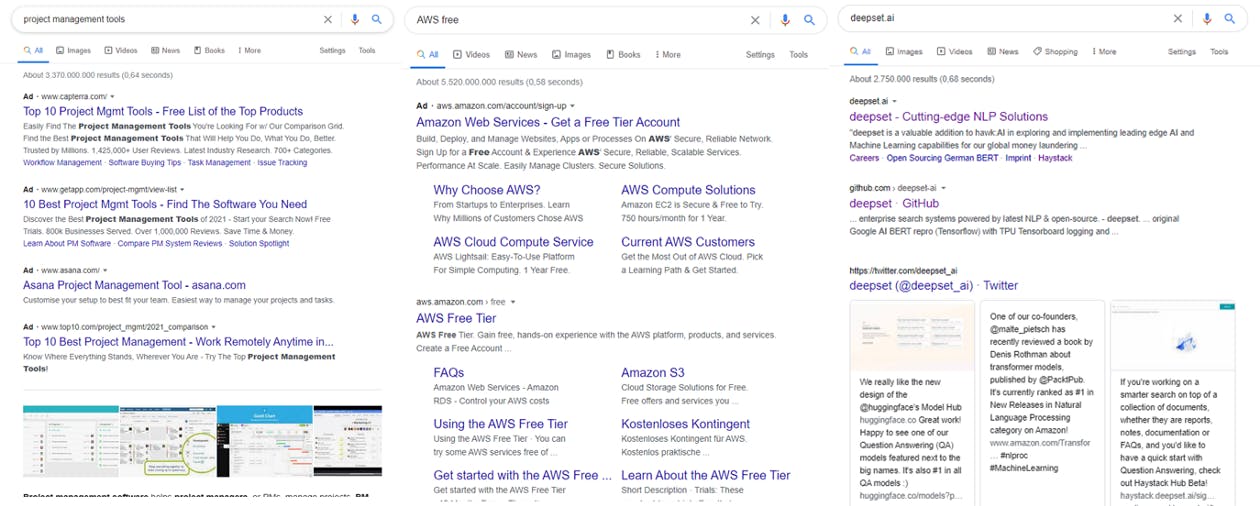1260x506 pixels.
Task: Open 'deepset · GitHub' result
Action: pyautogui.click(x=894, y=203)
